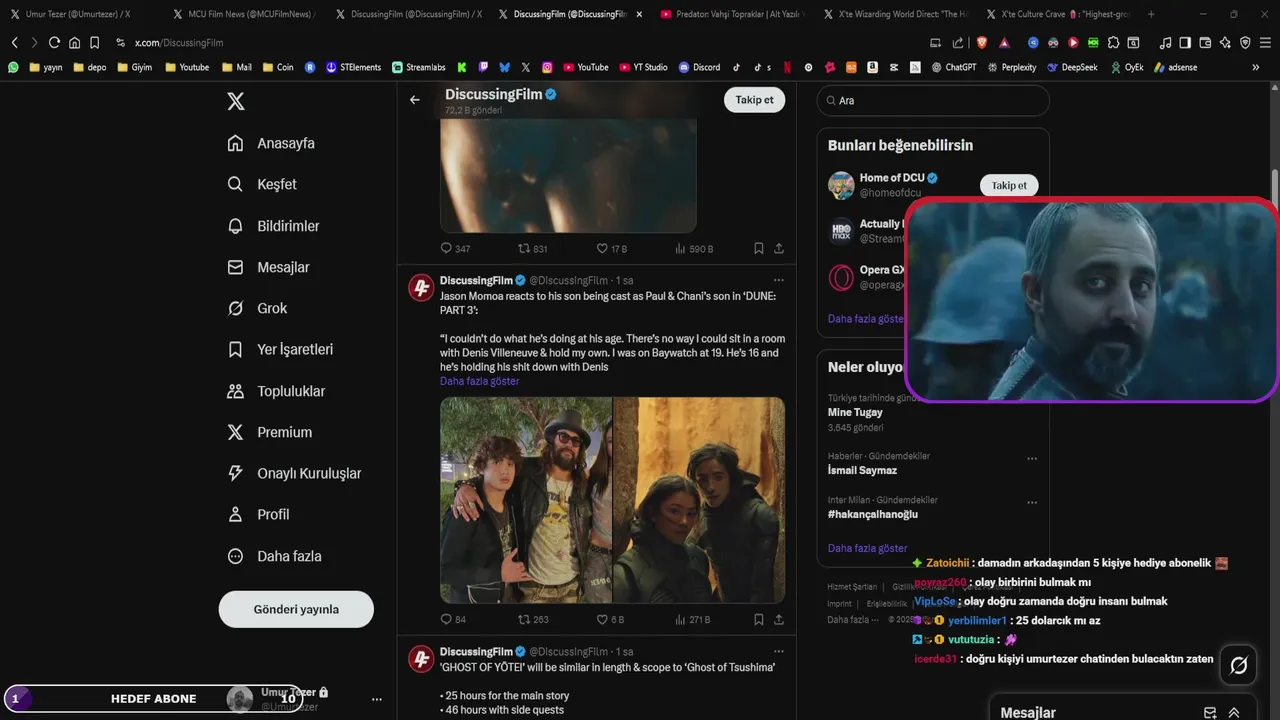Open the floating Grok button
1280x720 pixels.
pyautogui.click(x=1238, y=665)
